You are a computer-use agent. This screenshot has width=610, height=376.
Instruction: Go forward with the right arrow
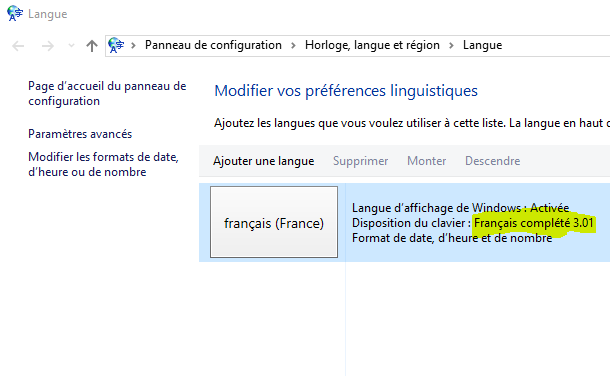[x=47, y=46]
